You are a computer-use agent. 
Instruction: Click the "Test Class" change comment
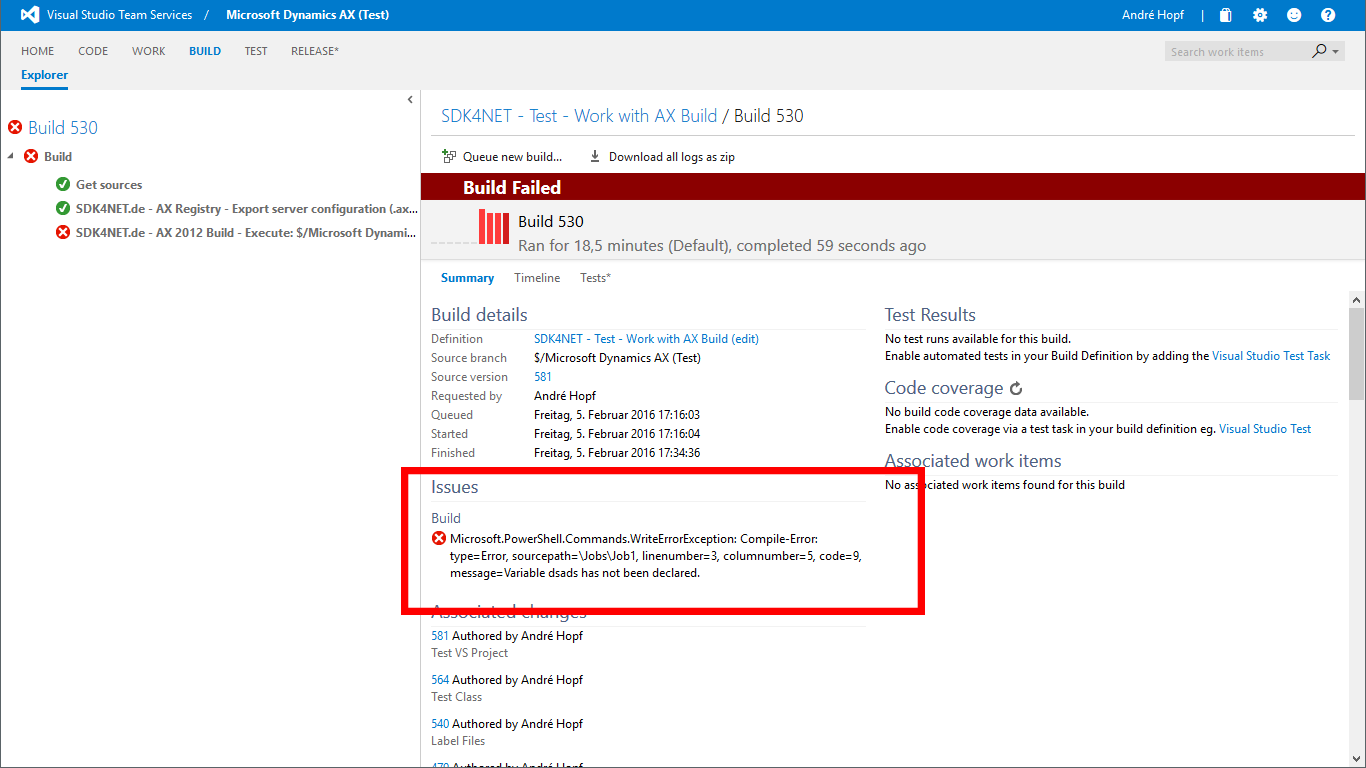click(x=456, y=697)
